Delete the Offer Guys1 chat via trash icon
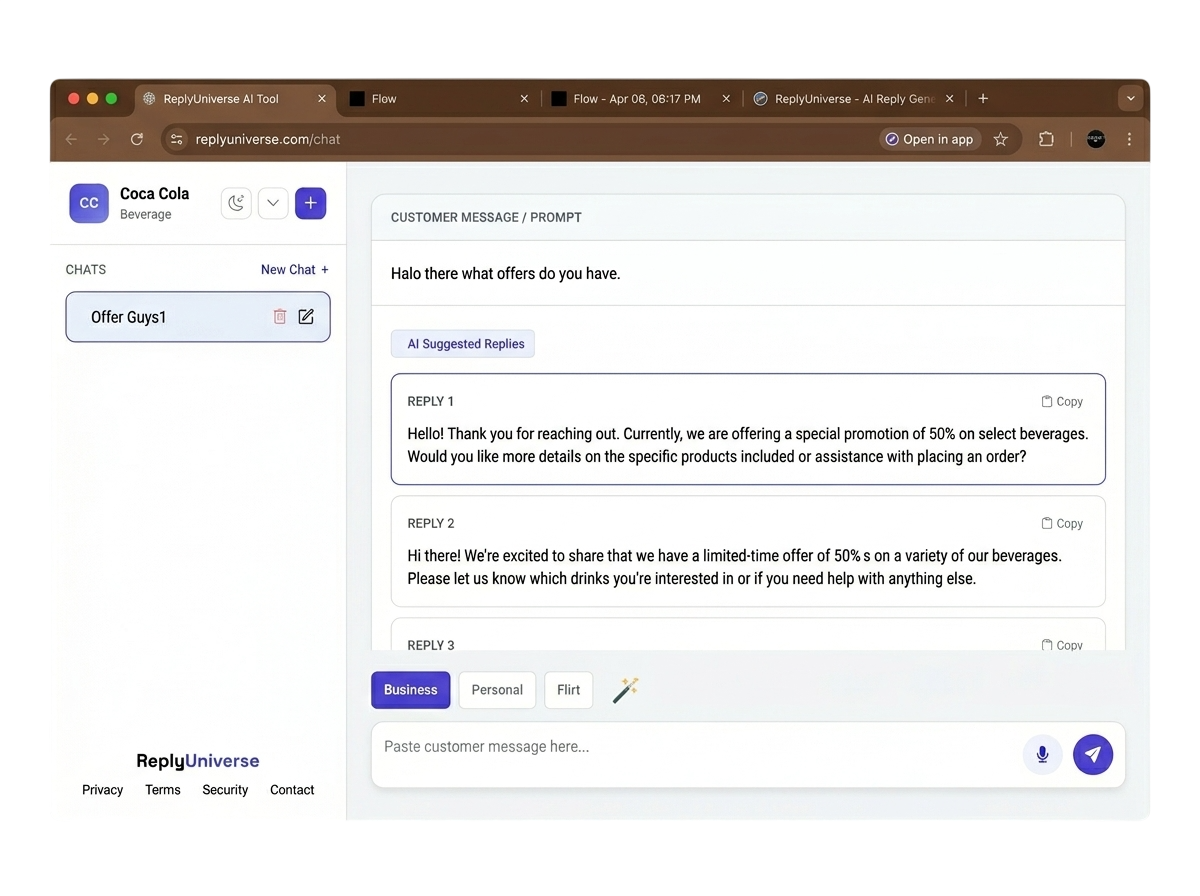1200x896 pixels. (279, 316)
